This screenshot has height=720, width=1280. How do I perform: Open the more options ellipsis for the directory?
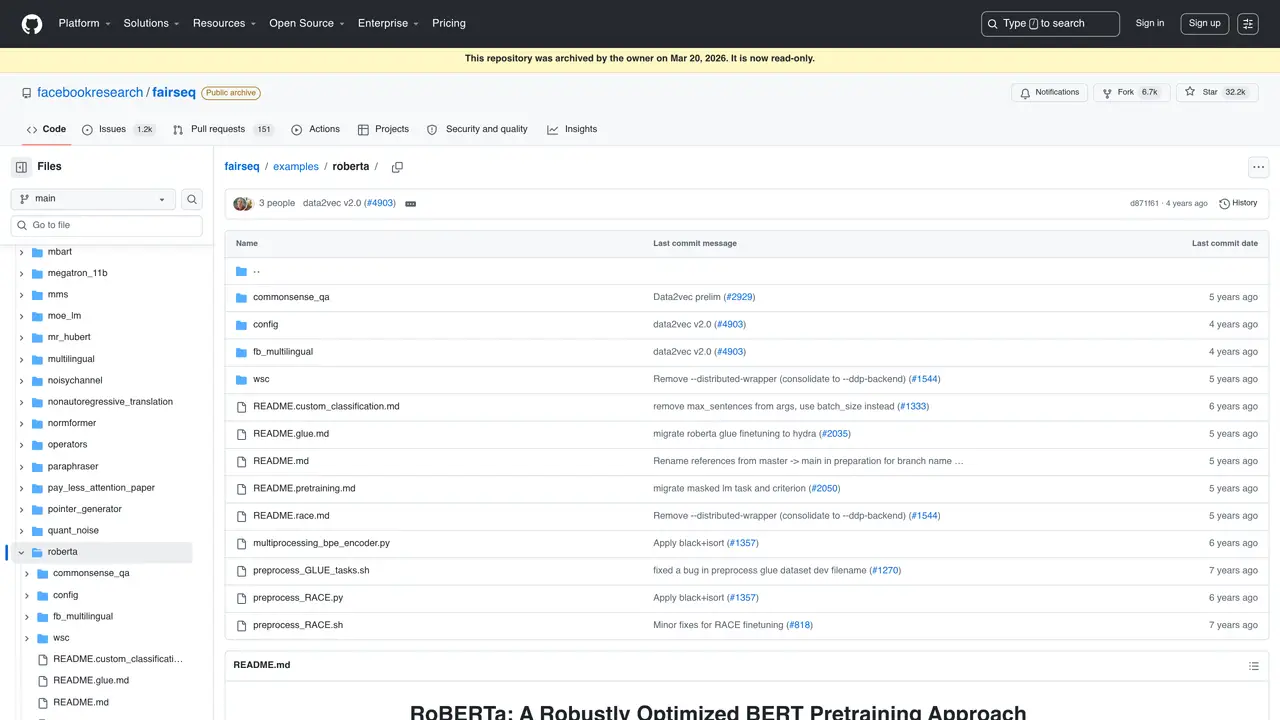point(1259,167)
